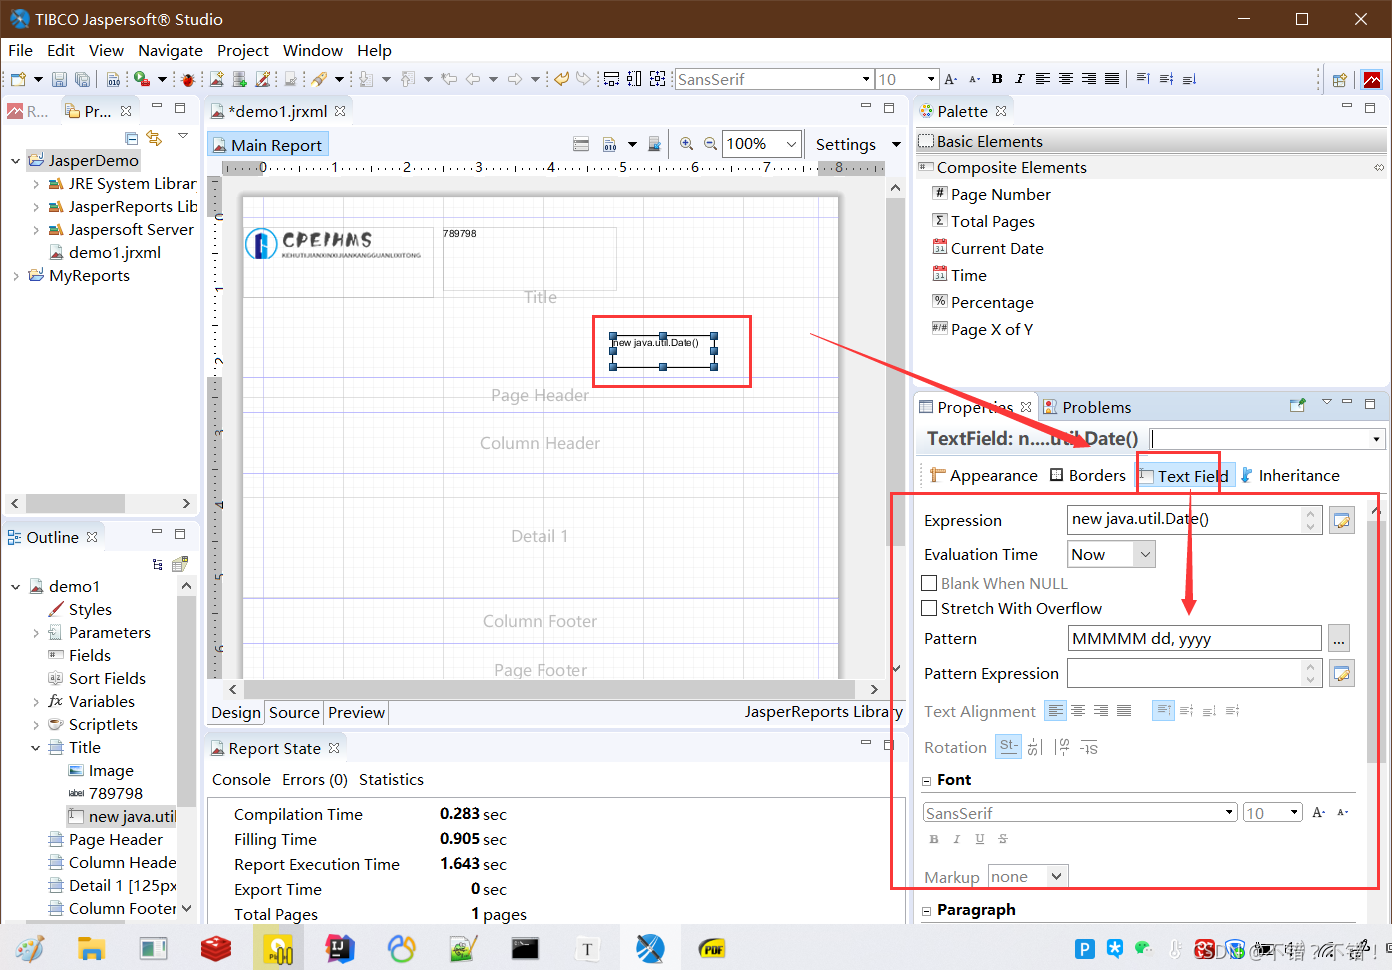Viewport: 1392px width, 970px height.
Task: Open the 100% zoom level dropdown
Action: click(x=763, y=144)
